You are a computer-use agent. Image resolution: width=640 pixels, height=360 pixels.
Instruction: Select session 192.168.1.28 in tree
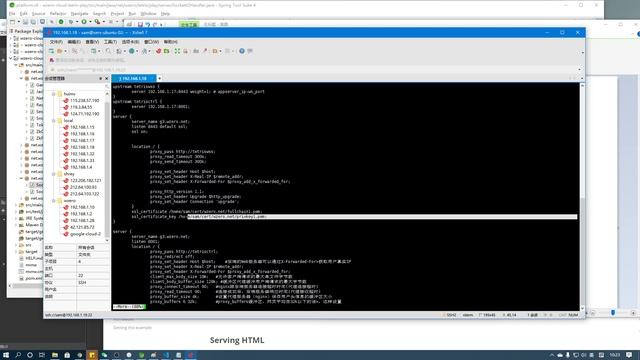pyautogui.click(x=82, y=220)
